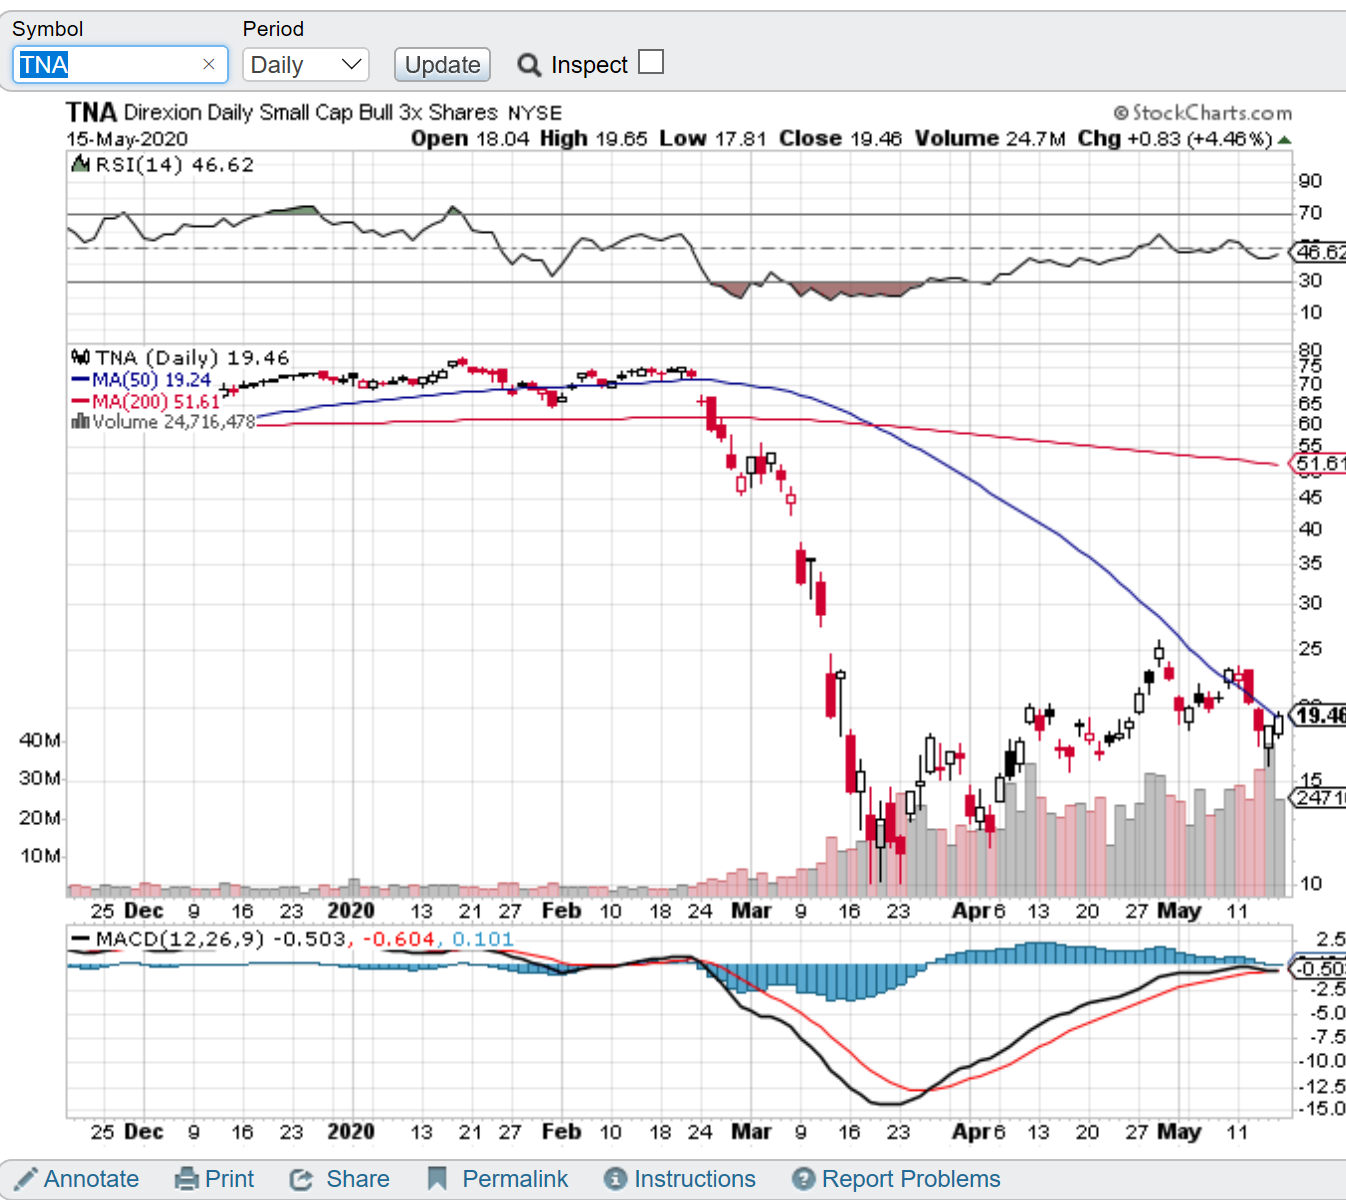This screenshot has height=1200, width=1346.
Task: Click the MACD(12,26,9) indicator label
Action: [x=180, y=939]
